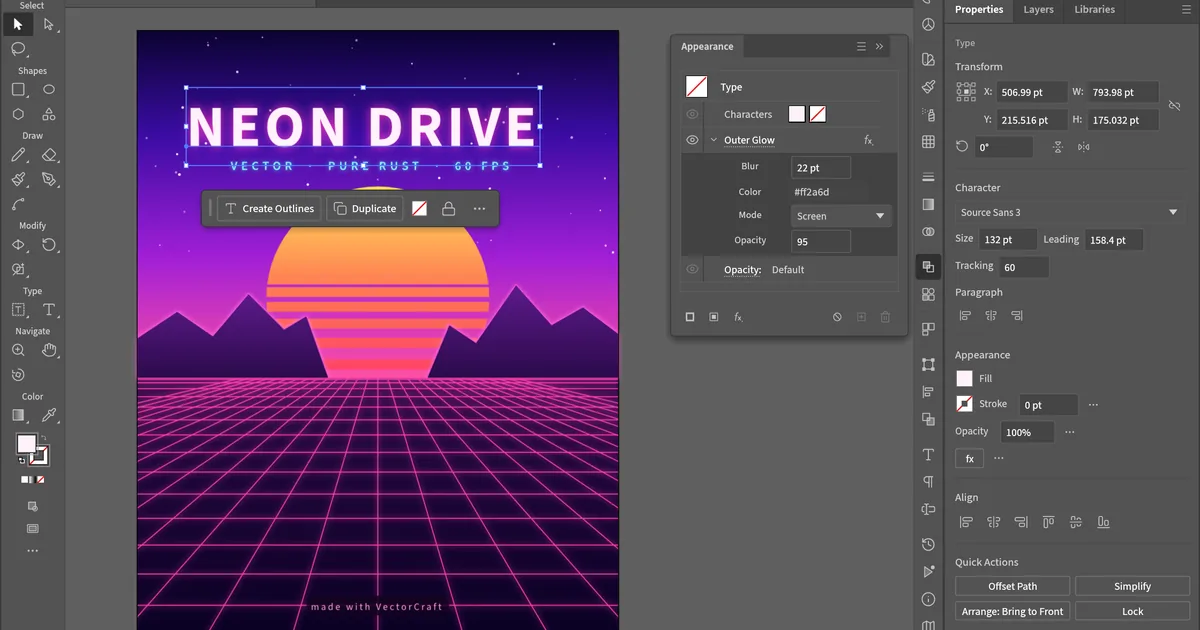Image resolution: width=1200 pixels, height=630 pixels.
Task: Select the Eyedropper tool
Action: coord(49,415)
